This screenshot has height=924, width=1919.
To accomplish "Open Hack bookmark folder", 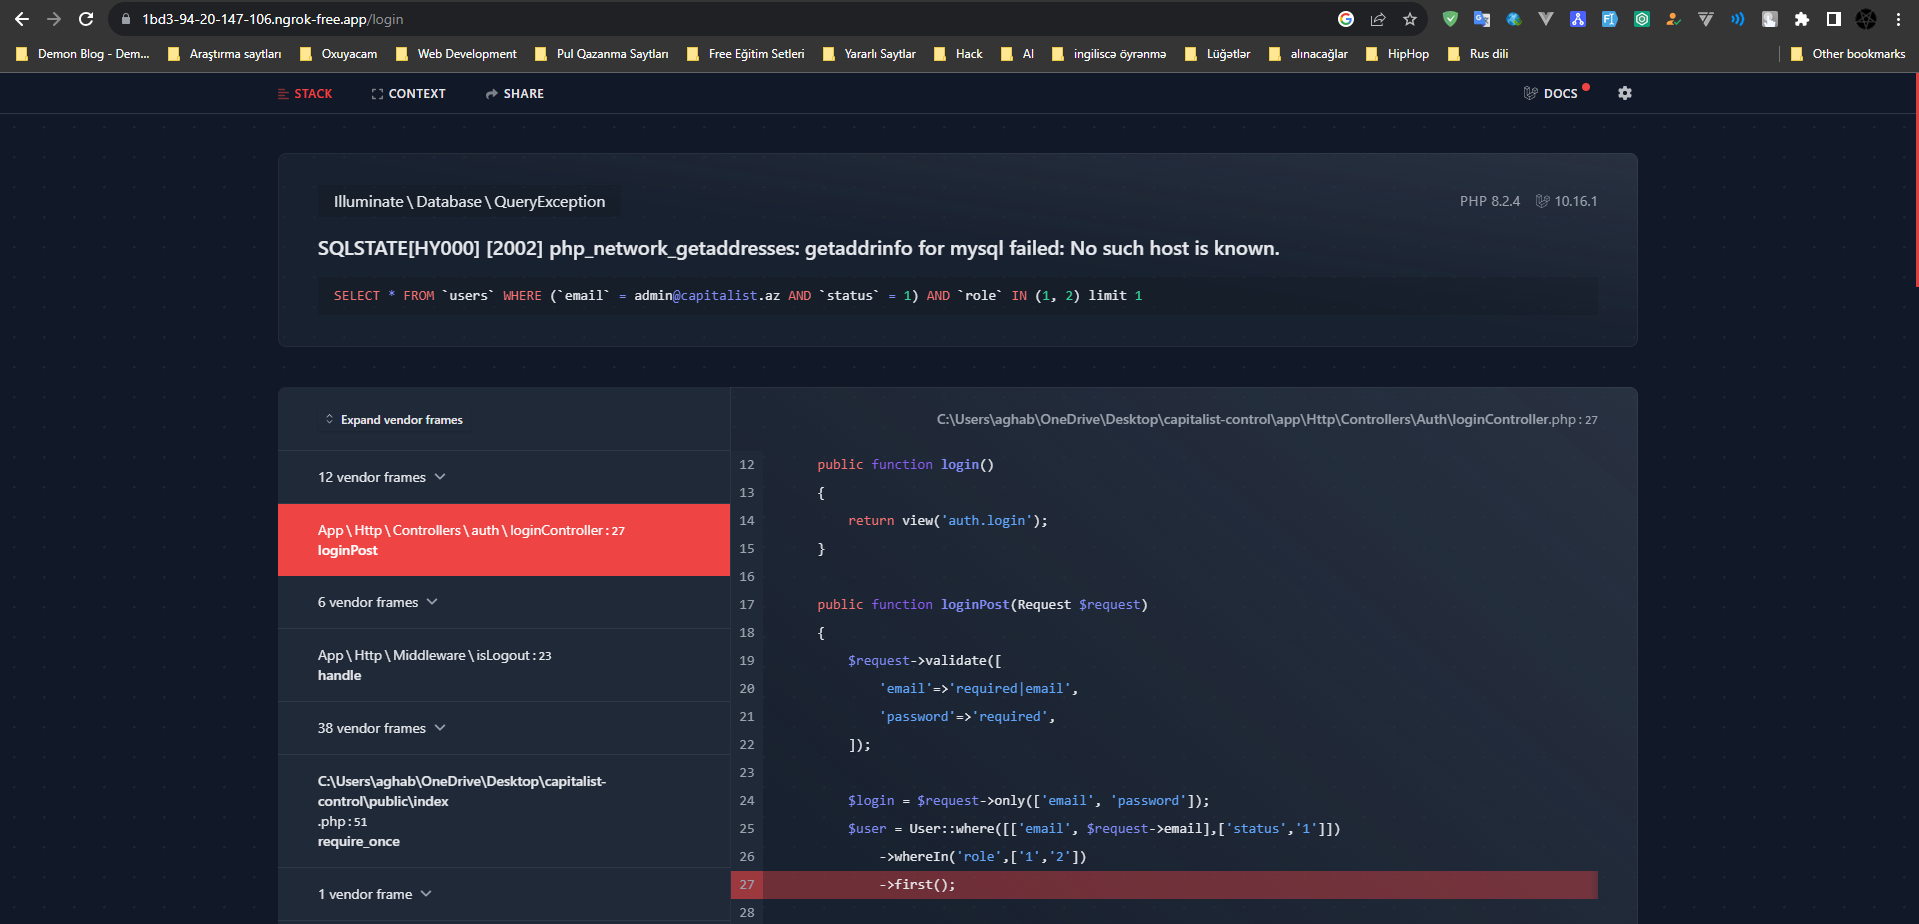I will point(958,54).
